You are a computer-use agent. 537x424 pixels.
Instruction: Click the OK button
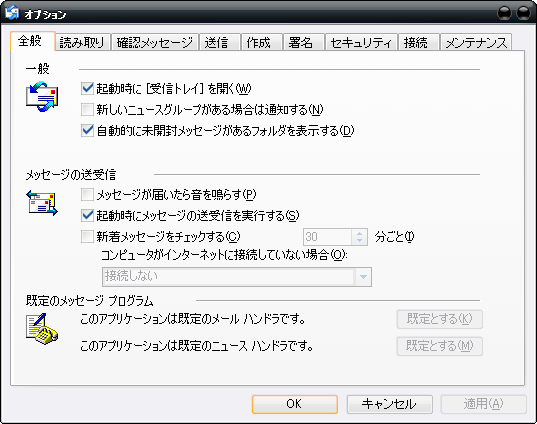point(295,404)
